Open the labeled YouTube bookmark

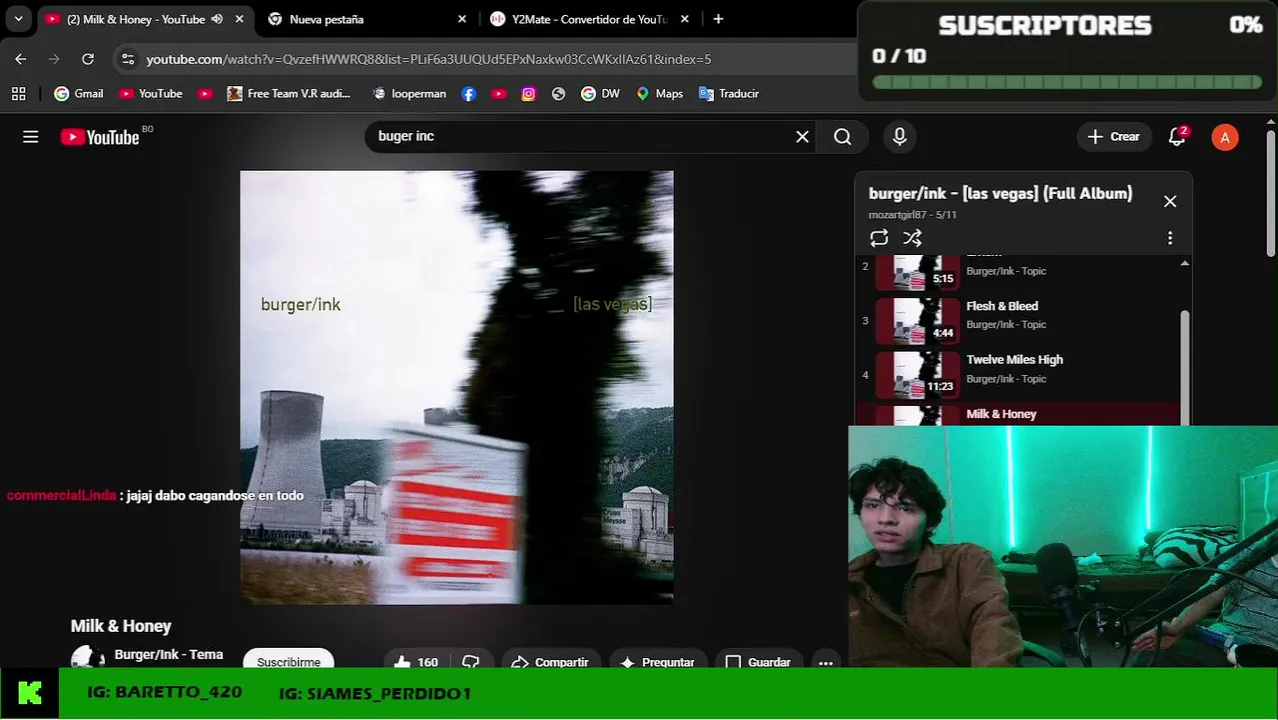tap(151, 93)
